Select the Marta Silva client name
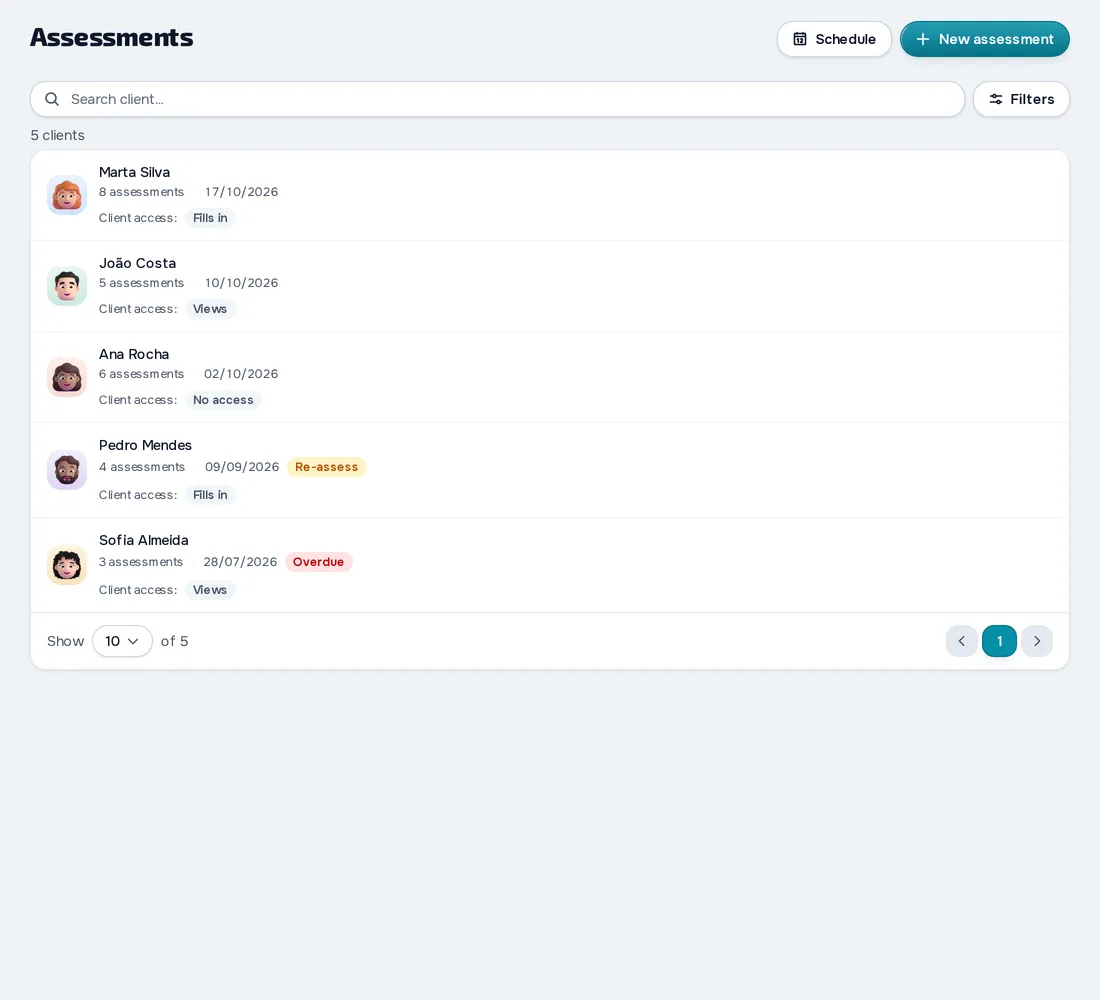The height and width of the screenshot is (1000, 1100). tap(134, 172)
